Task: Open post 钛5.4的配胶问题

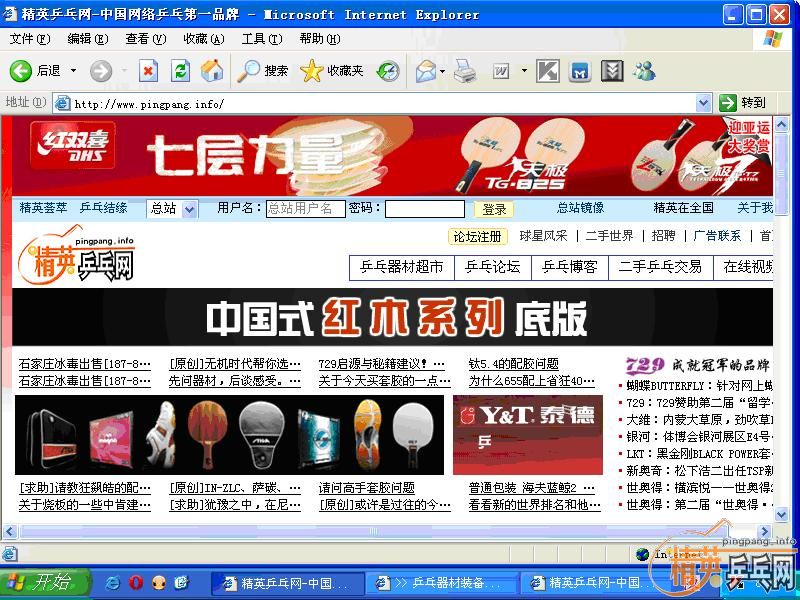Action: click(x=514, y=364)
